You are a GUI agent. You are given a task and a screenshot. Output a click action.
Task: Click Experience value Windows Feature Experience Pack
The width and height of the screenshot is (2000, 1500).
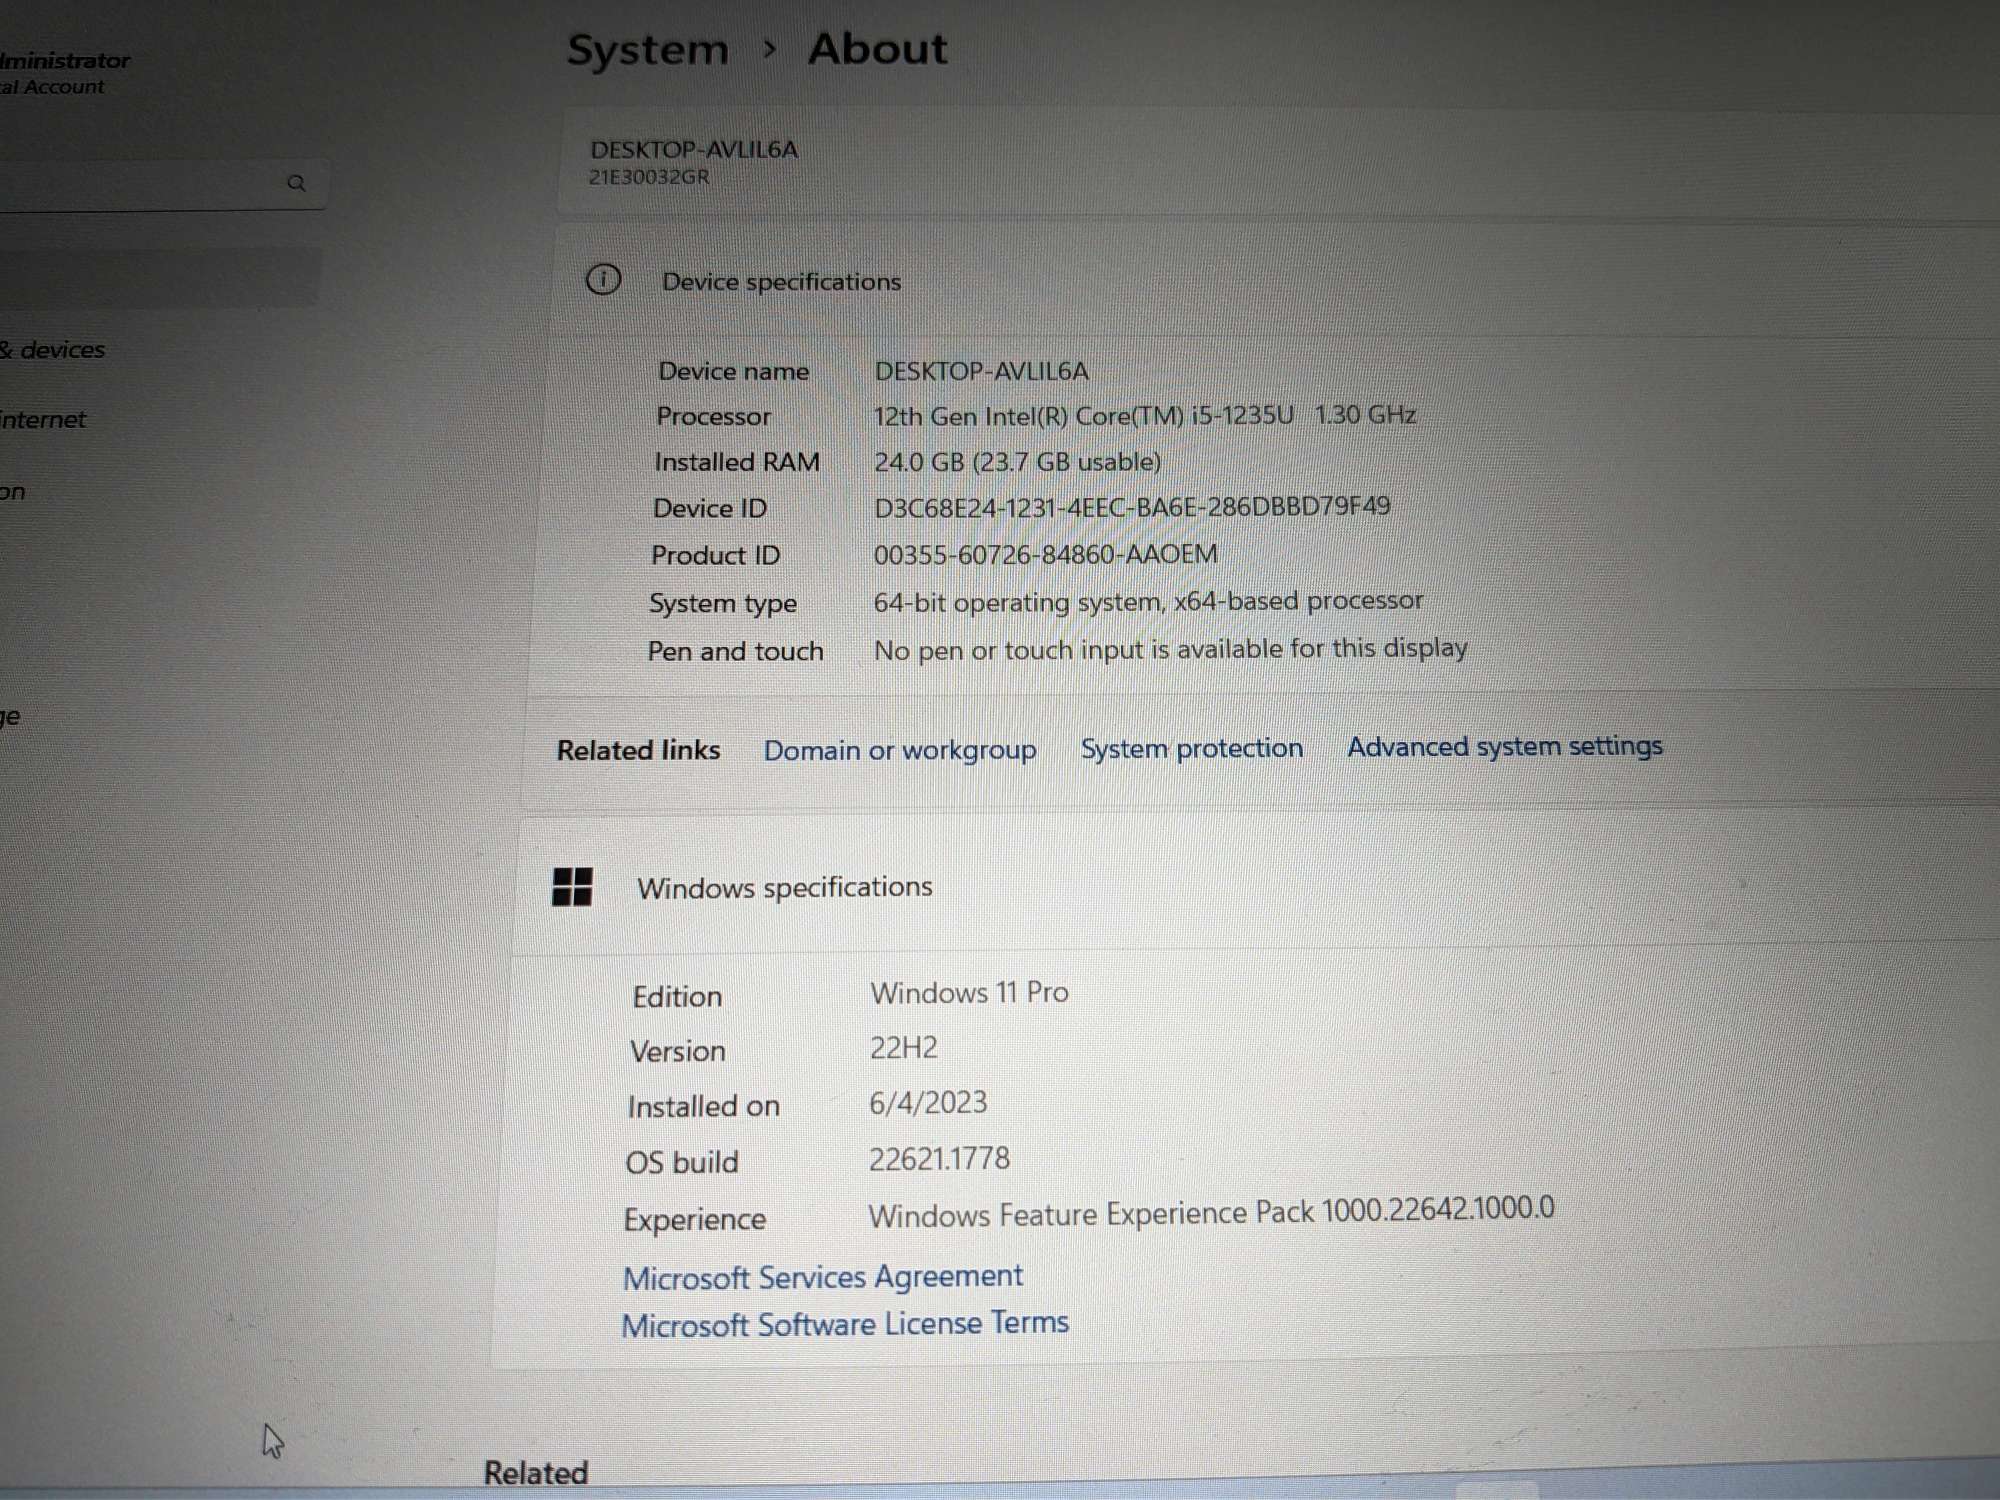click(1211, 1213)
